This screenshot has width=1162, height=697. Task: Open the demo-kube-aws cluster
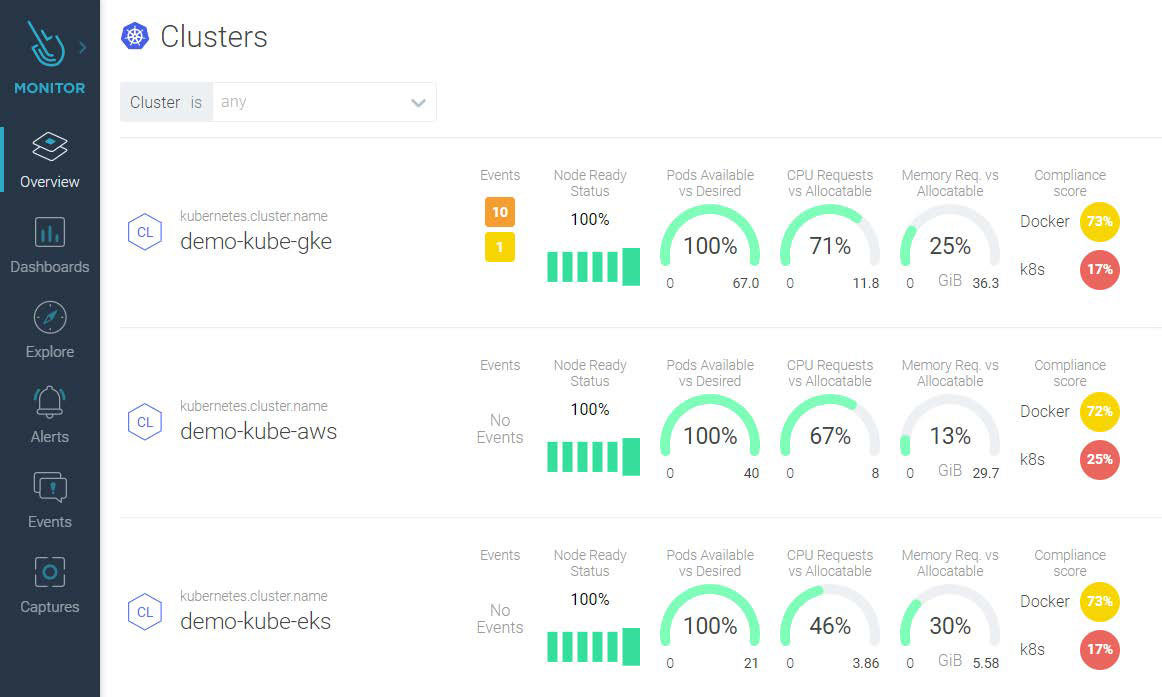click(258, 431)
